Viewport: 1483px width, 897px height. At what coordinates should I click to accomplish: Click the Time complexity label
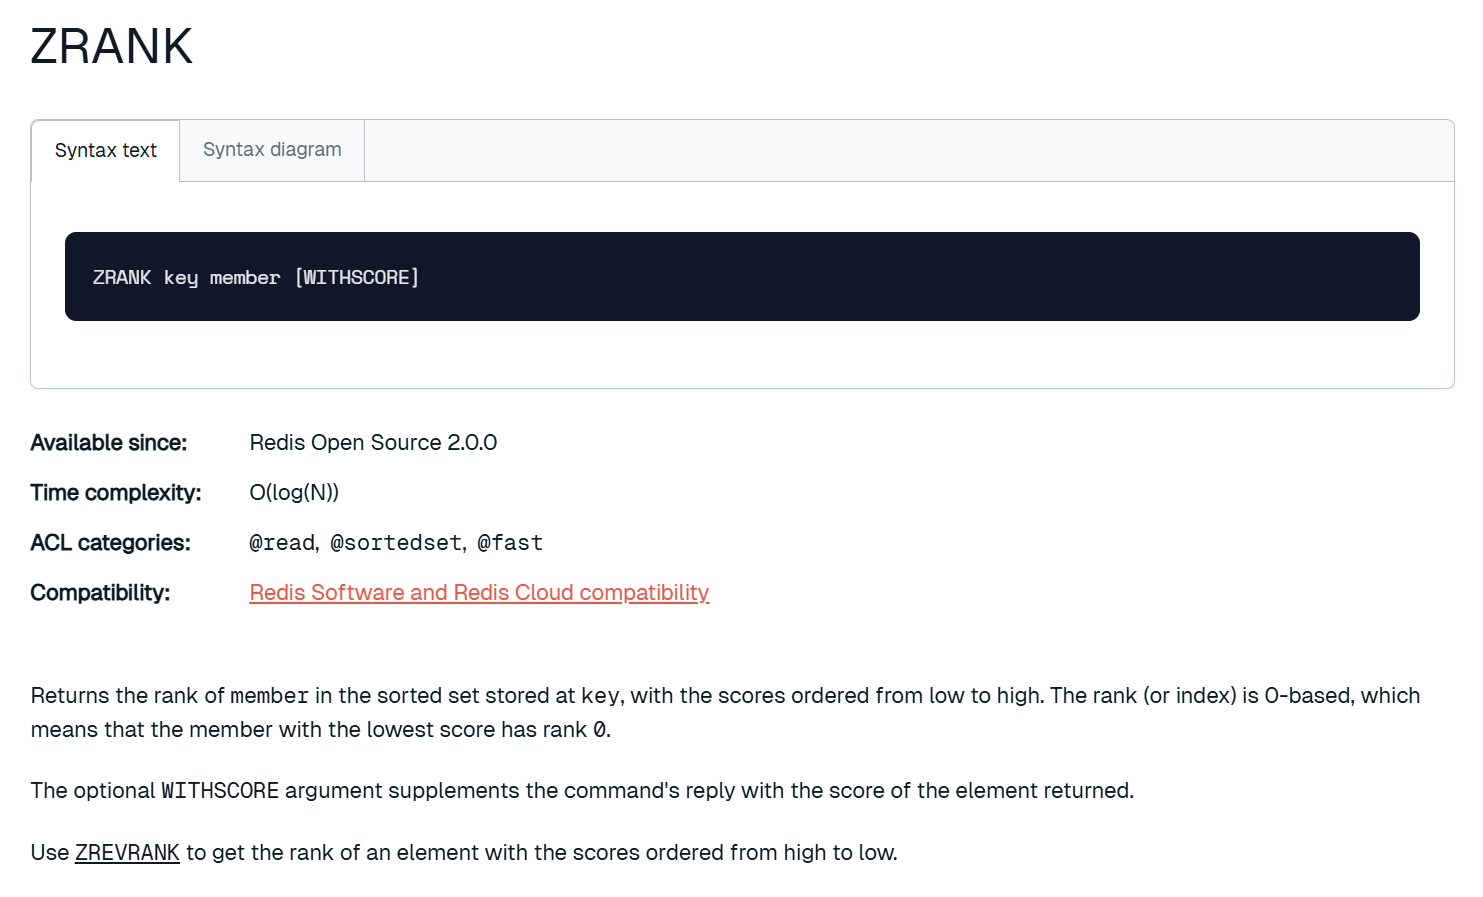click(x=116, y=492)
